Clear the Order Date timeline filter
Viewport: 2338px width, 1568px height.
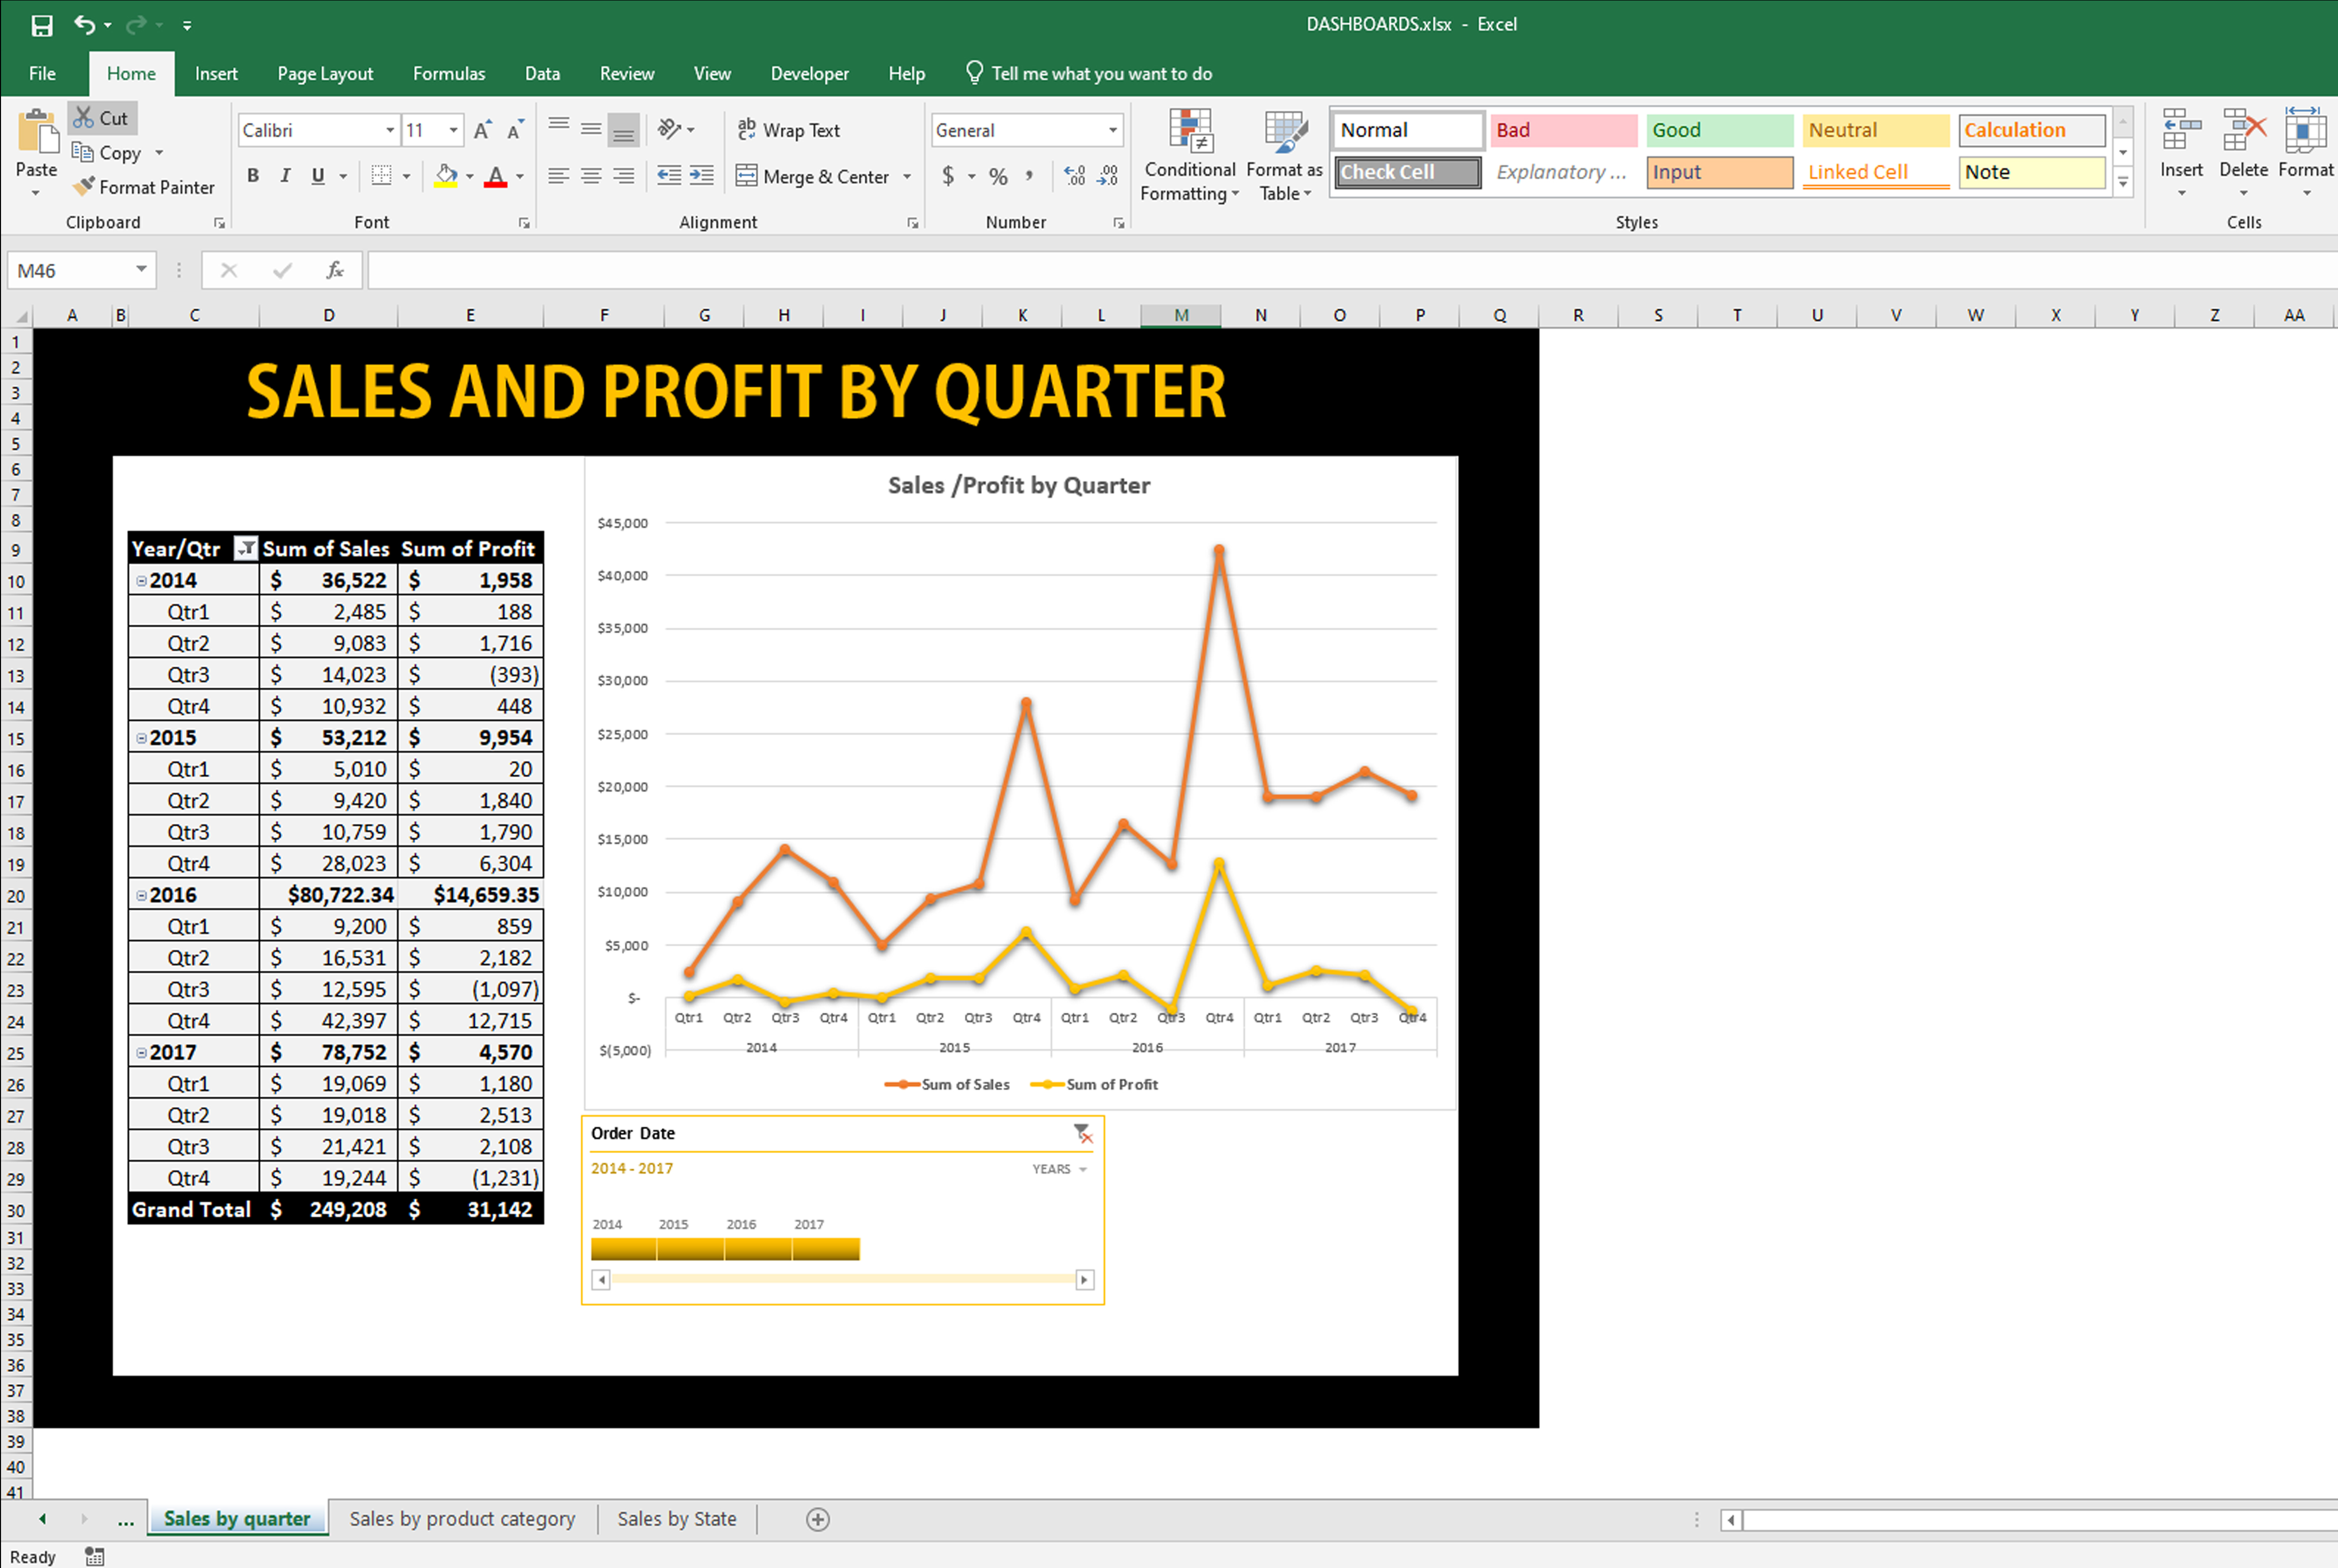pos(1082,1133)
